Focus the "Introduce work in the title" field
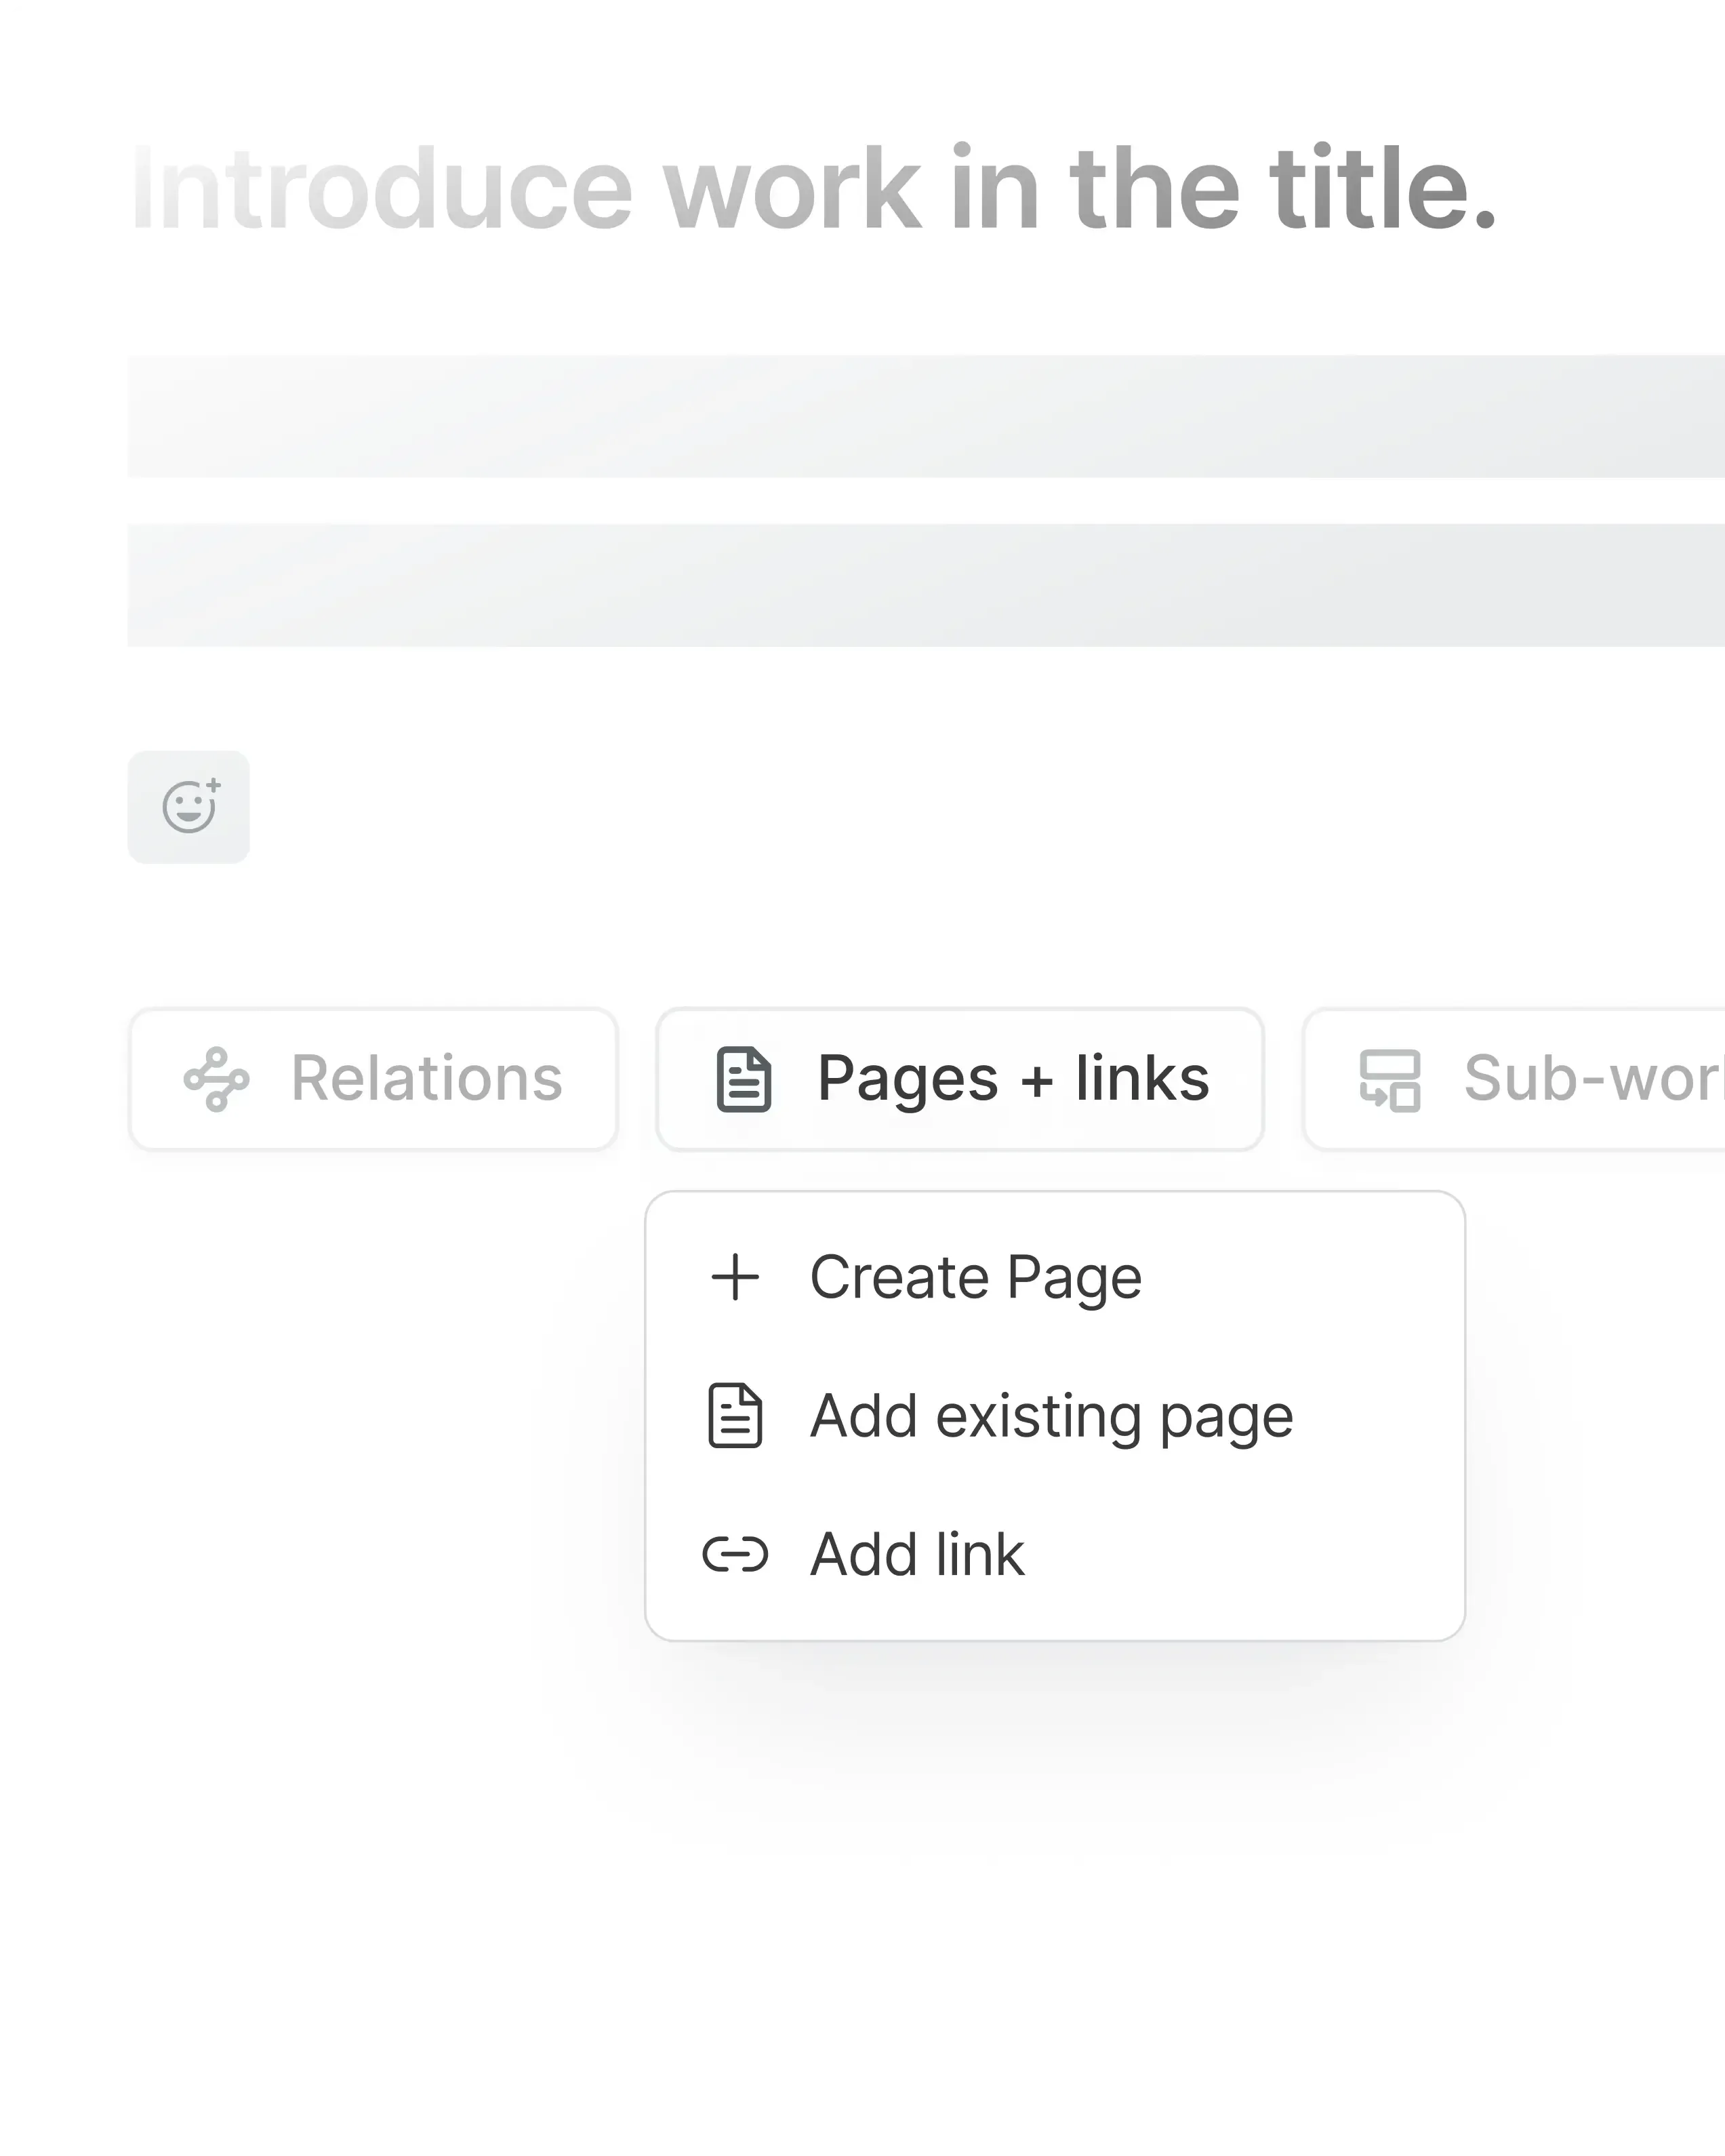Image resolution: width=1725 pixels, height=2156 pixels. click(x=812, y=189)
